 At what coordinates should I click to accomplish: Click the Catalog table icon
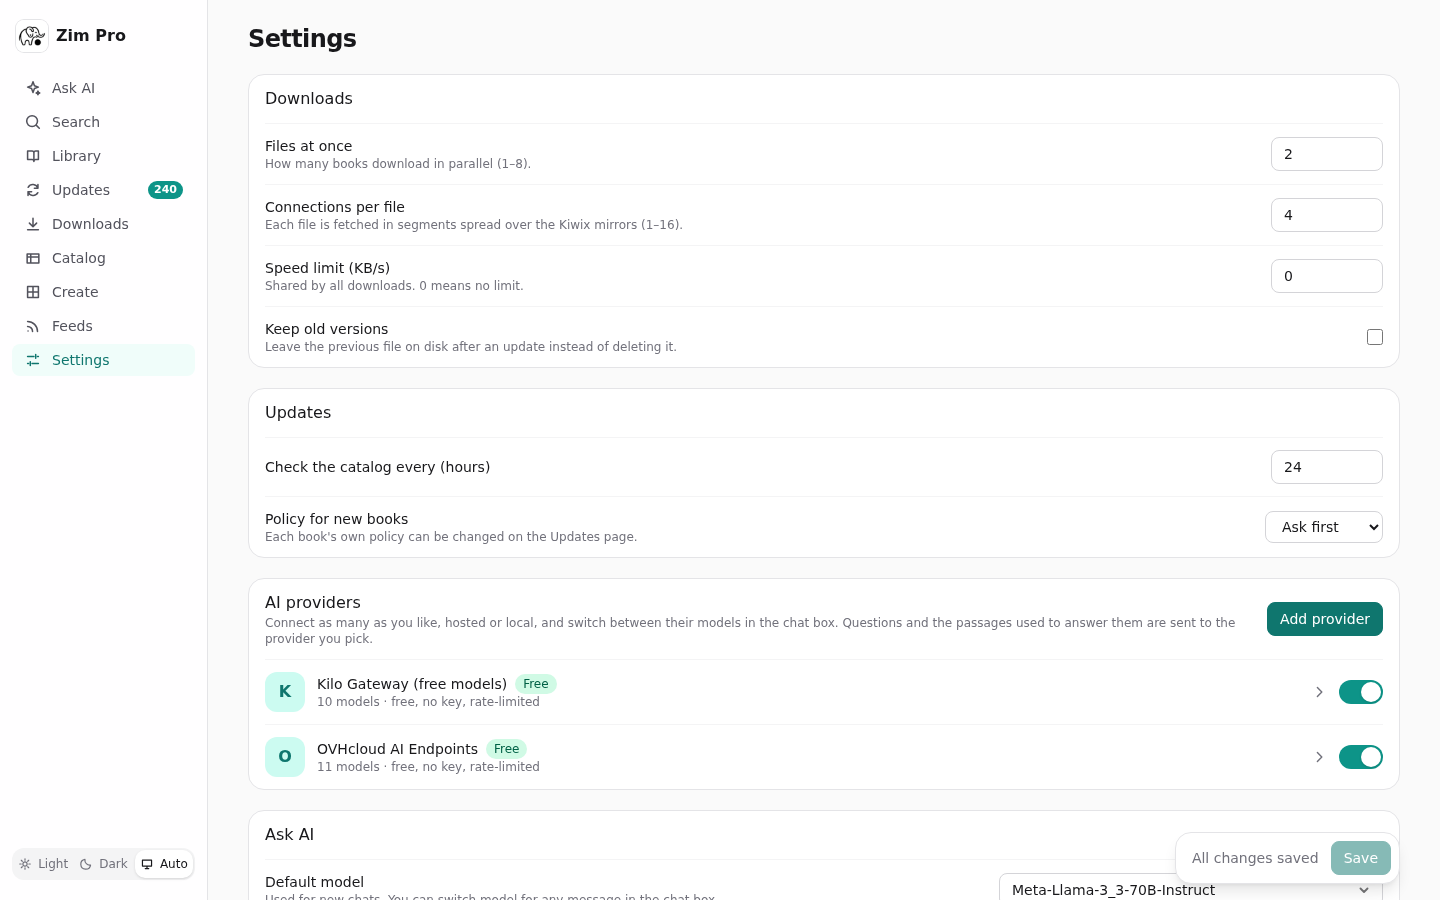pyautogui.click(x=33, y=258)
